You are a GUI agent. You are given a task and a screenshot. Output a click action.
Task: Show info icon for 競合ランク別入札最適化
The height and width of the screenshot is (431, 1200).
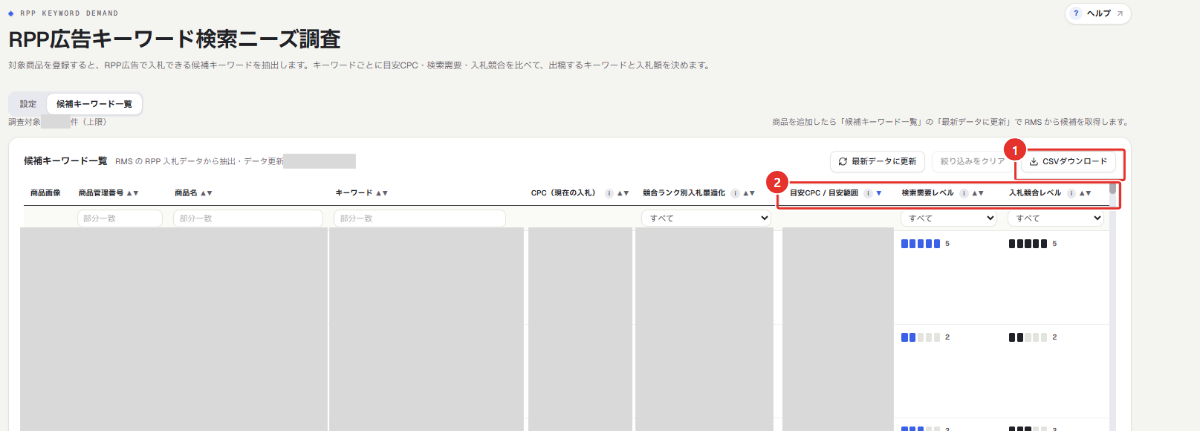point(735,193)
